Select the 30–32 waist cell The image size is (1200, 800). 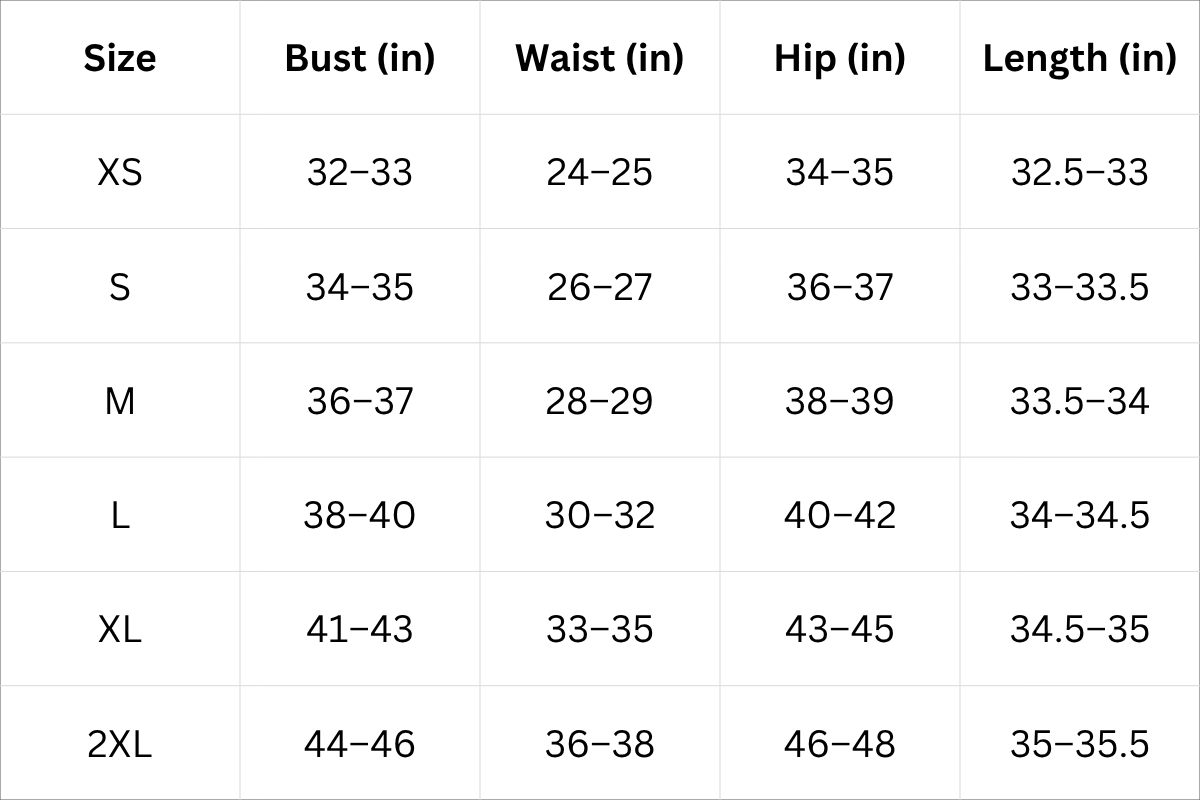click(x=600, y=515)
